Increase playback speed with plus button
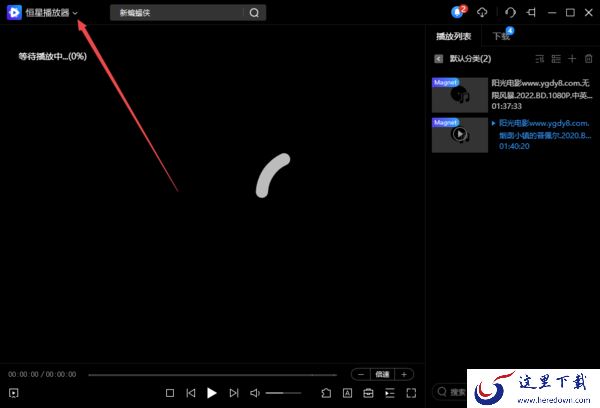This screenshot has width=600, height=408. [x=404, y=374]
